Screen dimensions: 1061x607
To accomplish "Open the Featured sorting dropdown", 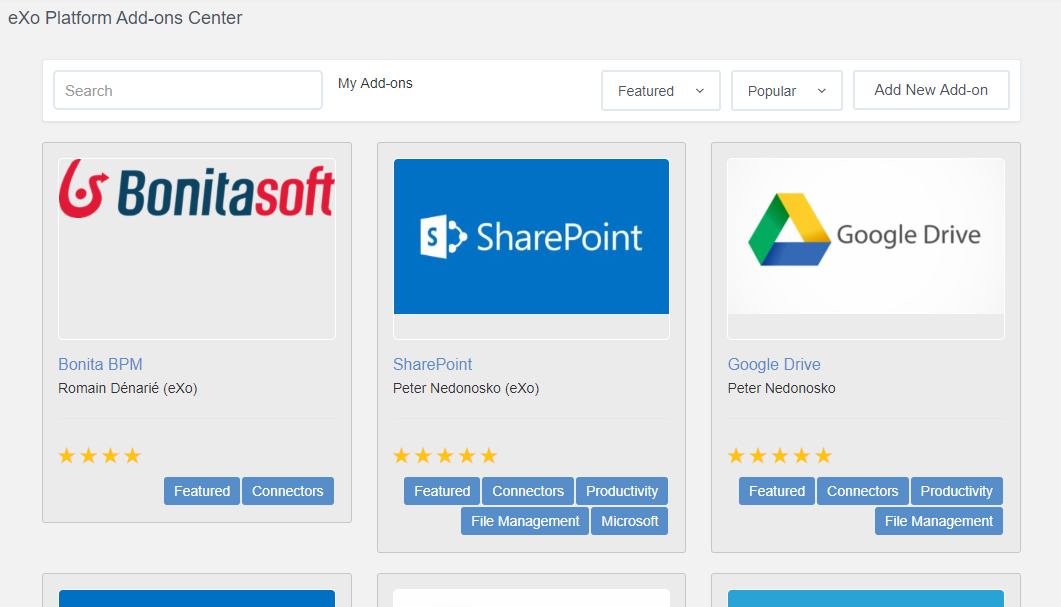I will 660,90.
